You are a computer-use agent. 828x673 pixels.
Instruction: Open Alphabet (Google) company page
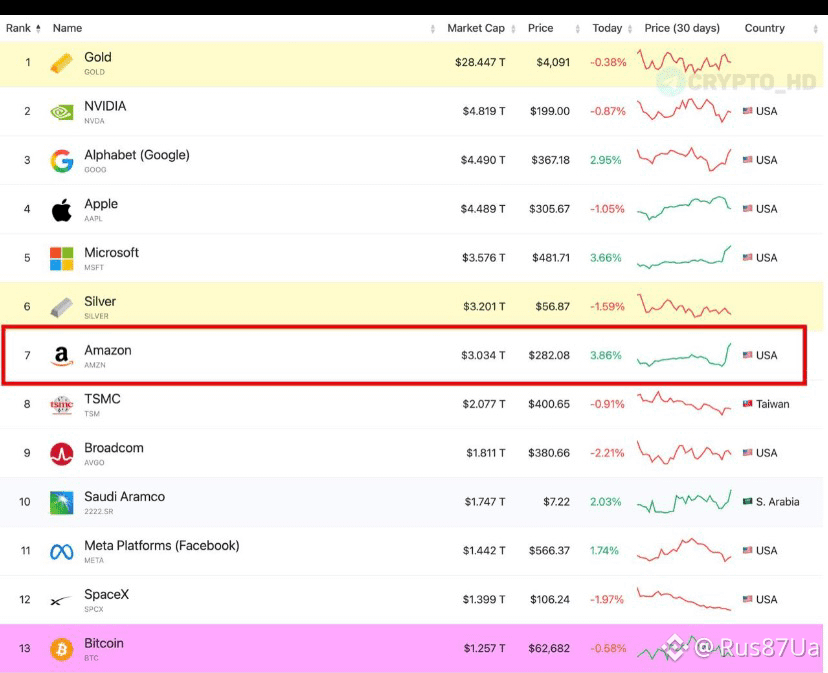coord(137,155)
